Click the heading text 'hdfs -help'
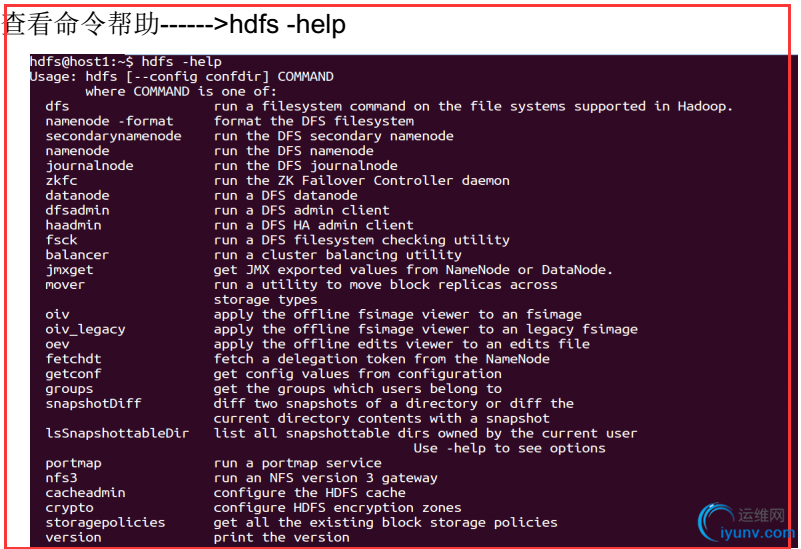The height and width of the screenshot is (549, 801). point(287,25)
